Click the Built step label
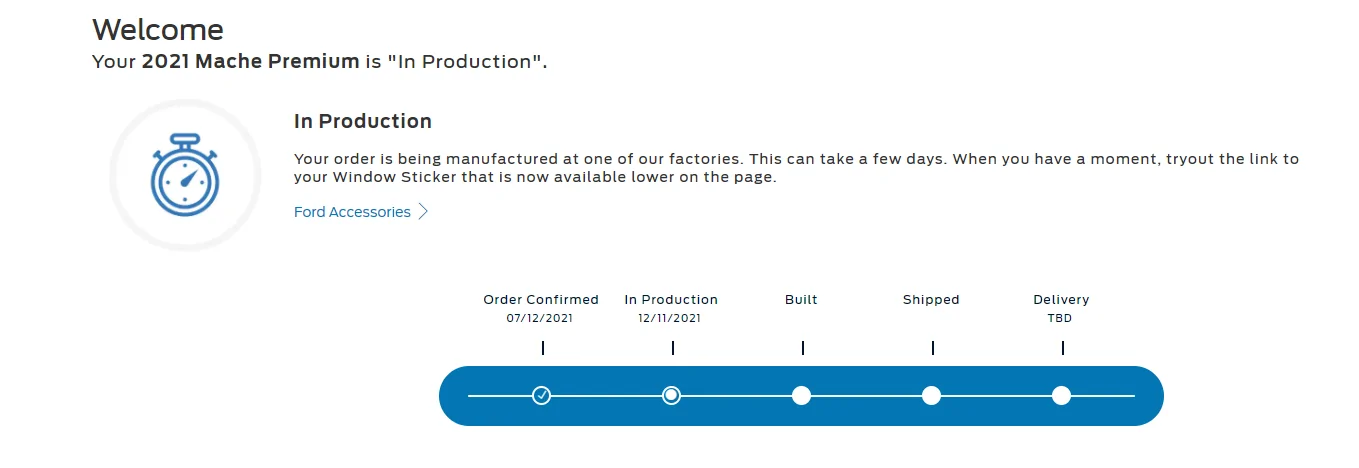Image resolution: width=1359 pixels, height=468 pixels. [801, 299]
